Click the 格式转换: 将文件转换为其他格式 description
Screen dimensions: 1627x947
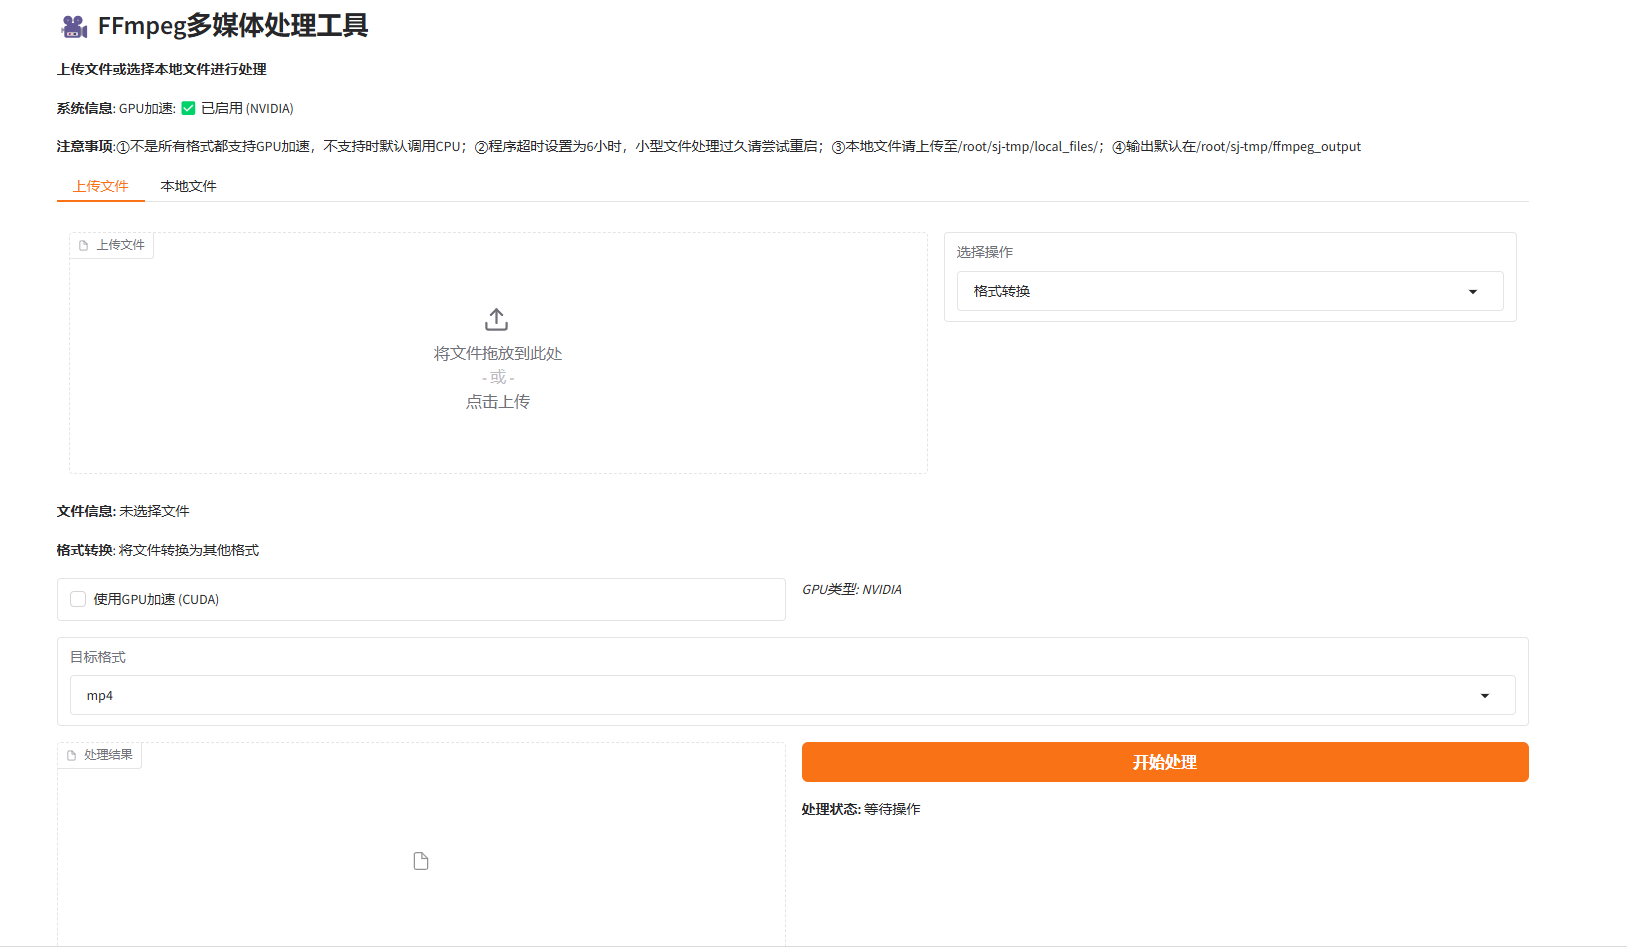pos(158,550)
